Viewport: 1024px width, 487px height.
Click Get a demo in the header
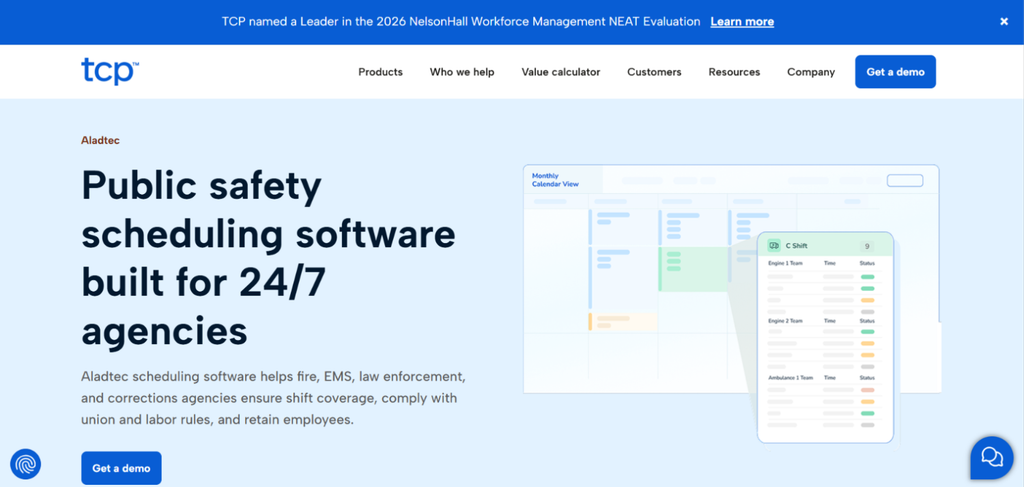tap(895, 72)
